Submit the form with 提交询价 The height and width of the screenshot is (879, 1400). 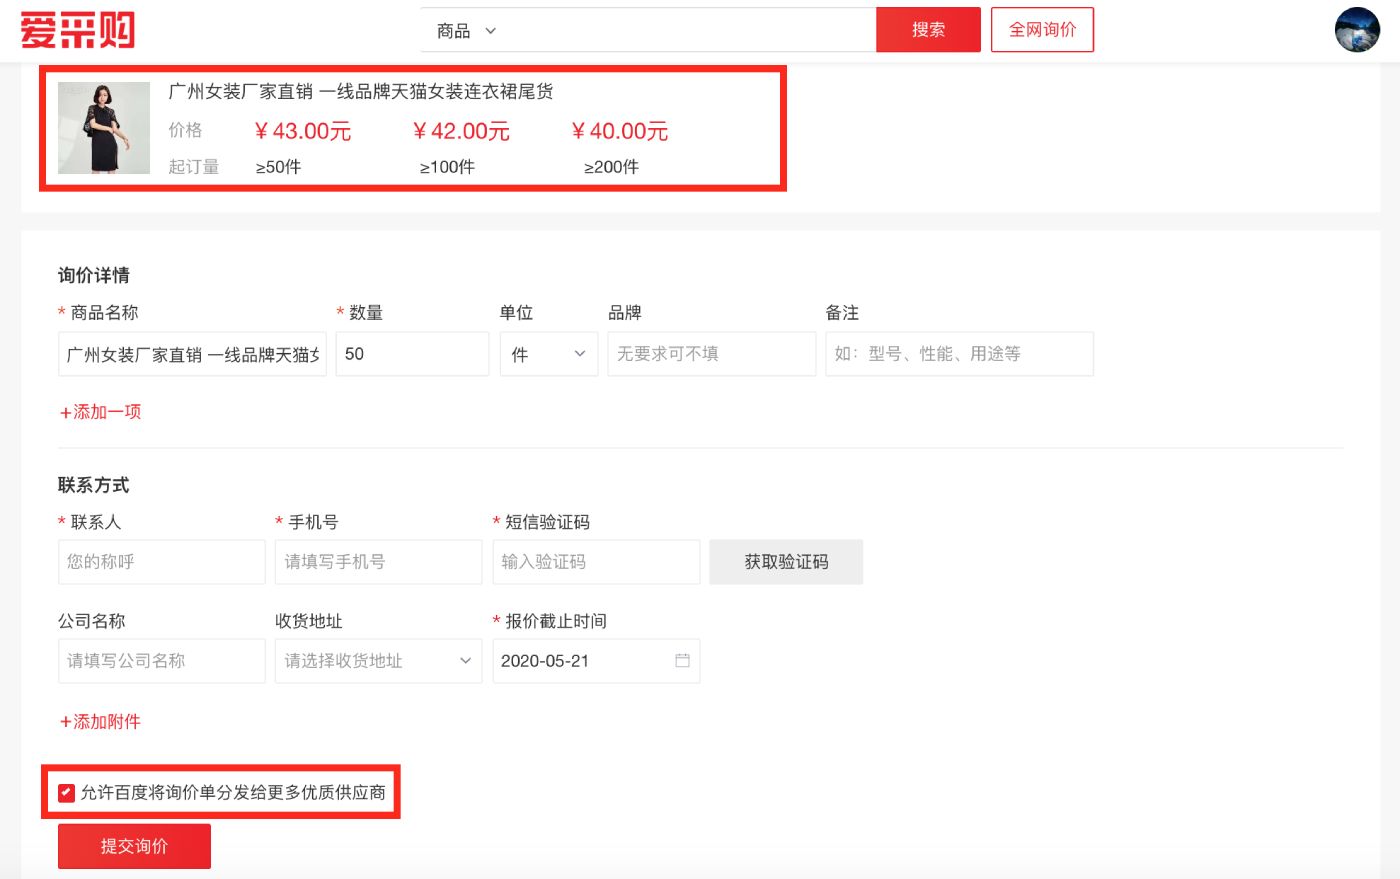coord(134,846)
